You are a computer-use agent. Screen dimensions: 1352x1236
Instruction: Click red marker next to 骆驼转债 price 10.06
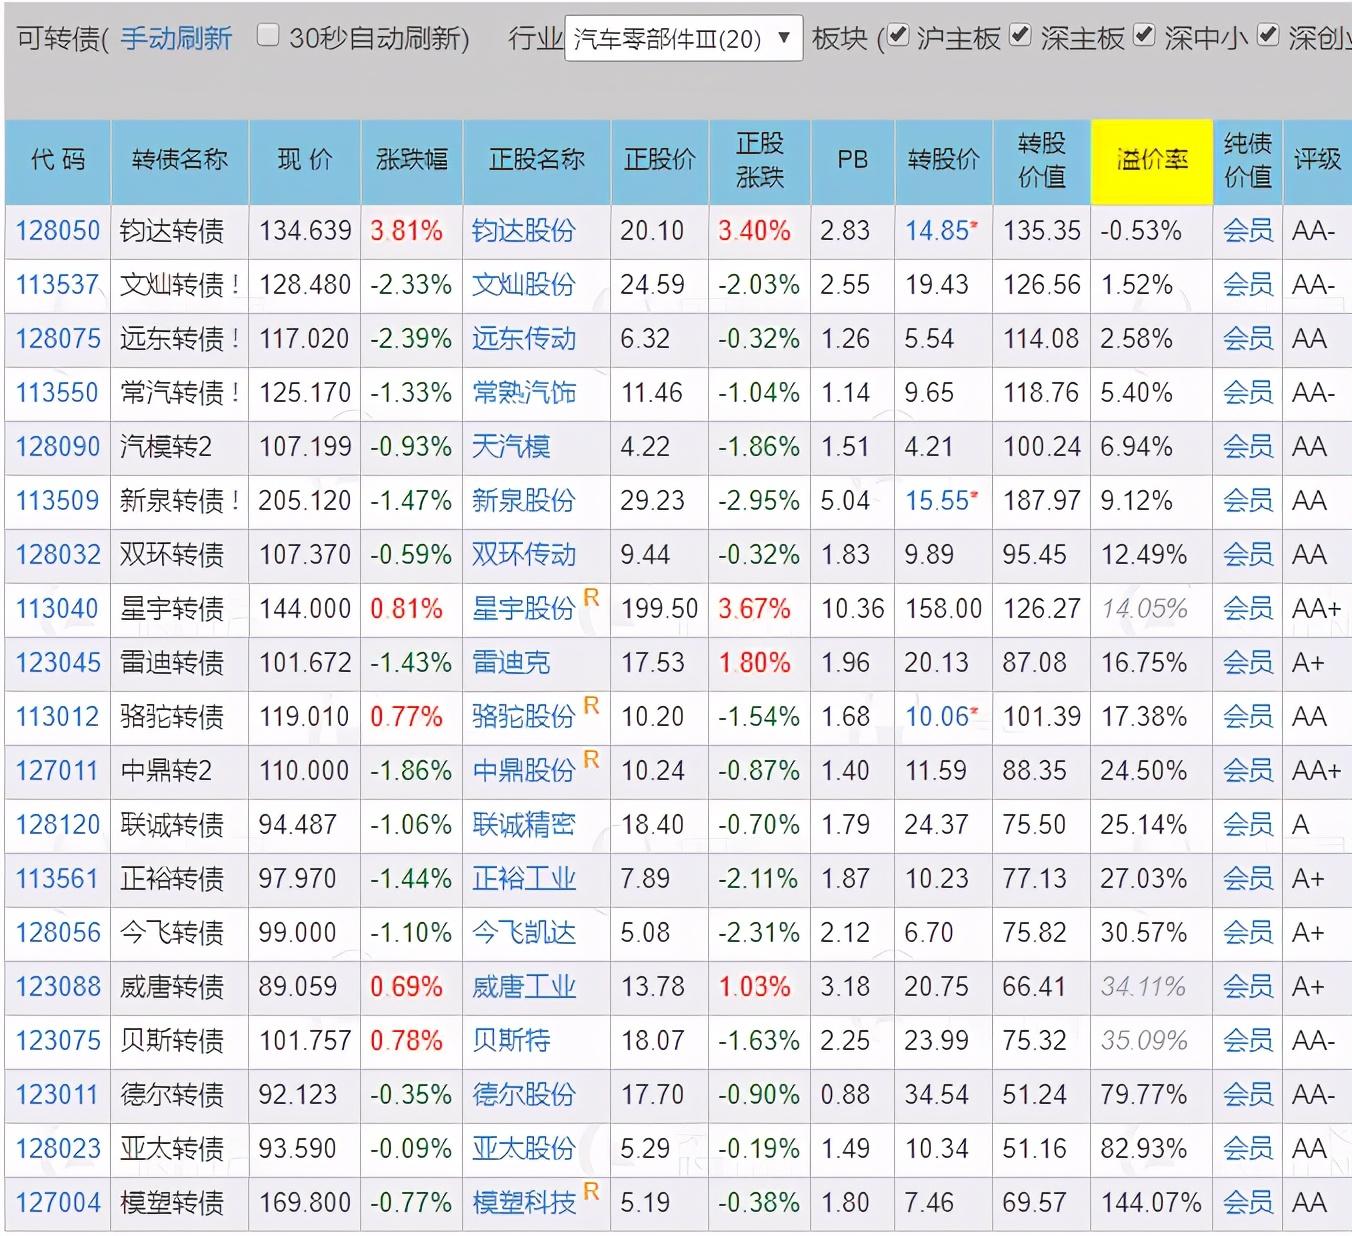(975, 708)
